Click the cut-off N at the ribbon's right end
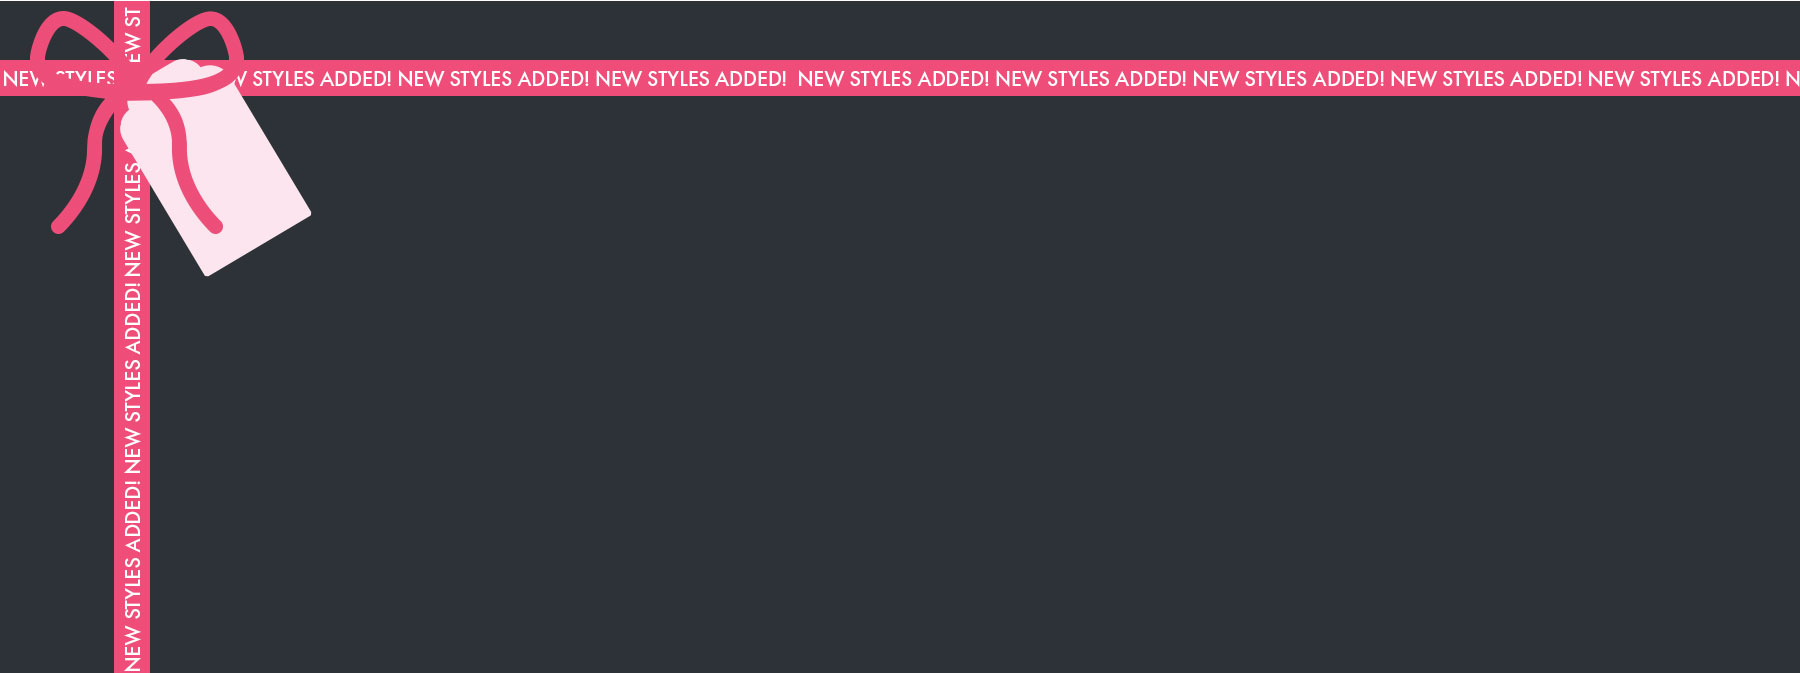Viewport: 1800px width, 673px height. pos(1792,79)
